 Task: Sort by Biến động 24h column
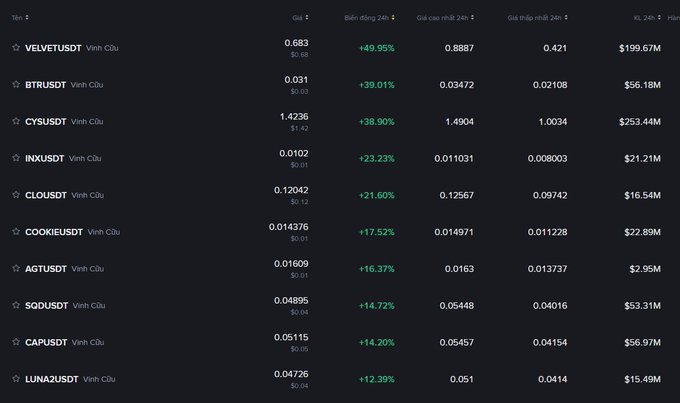[x=369, y=17]
